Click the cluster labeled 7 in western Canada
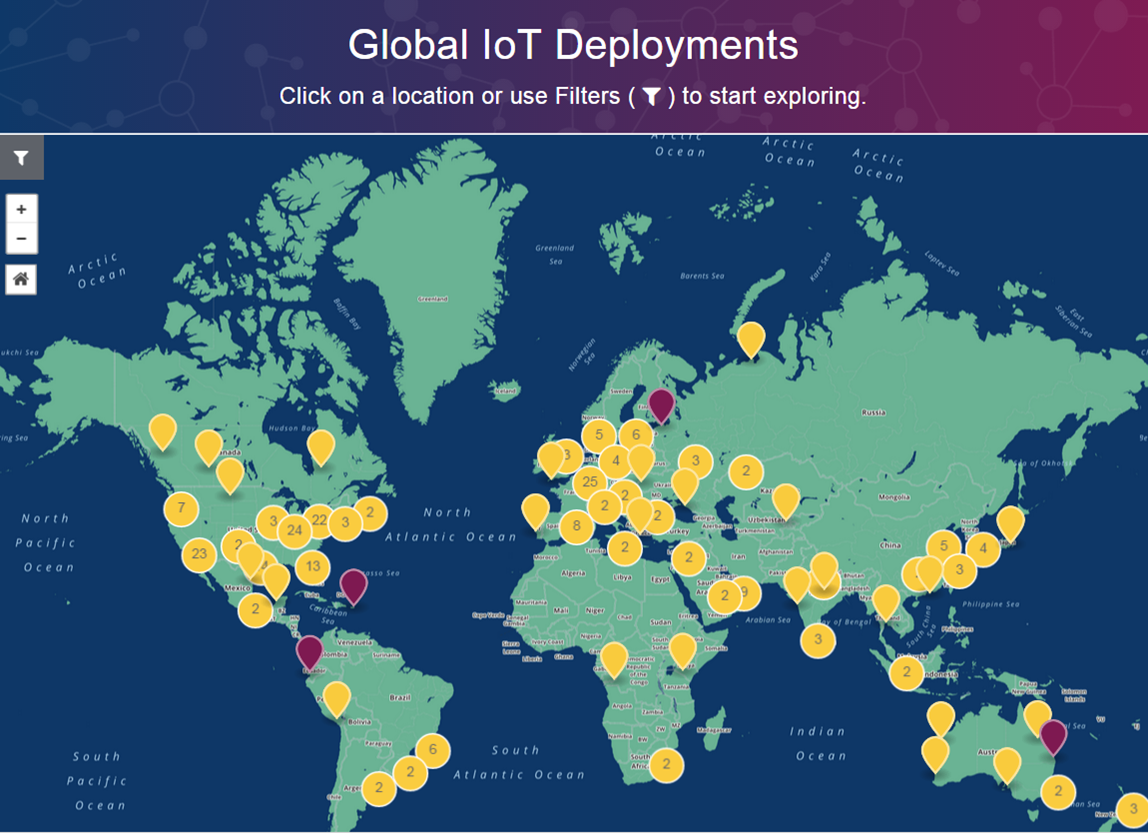Screen dimensions: 1148x833 tap(181, 507)
